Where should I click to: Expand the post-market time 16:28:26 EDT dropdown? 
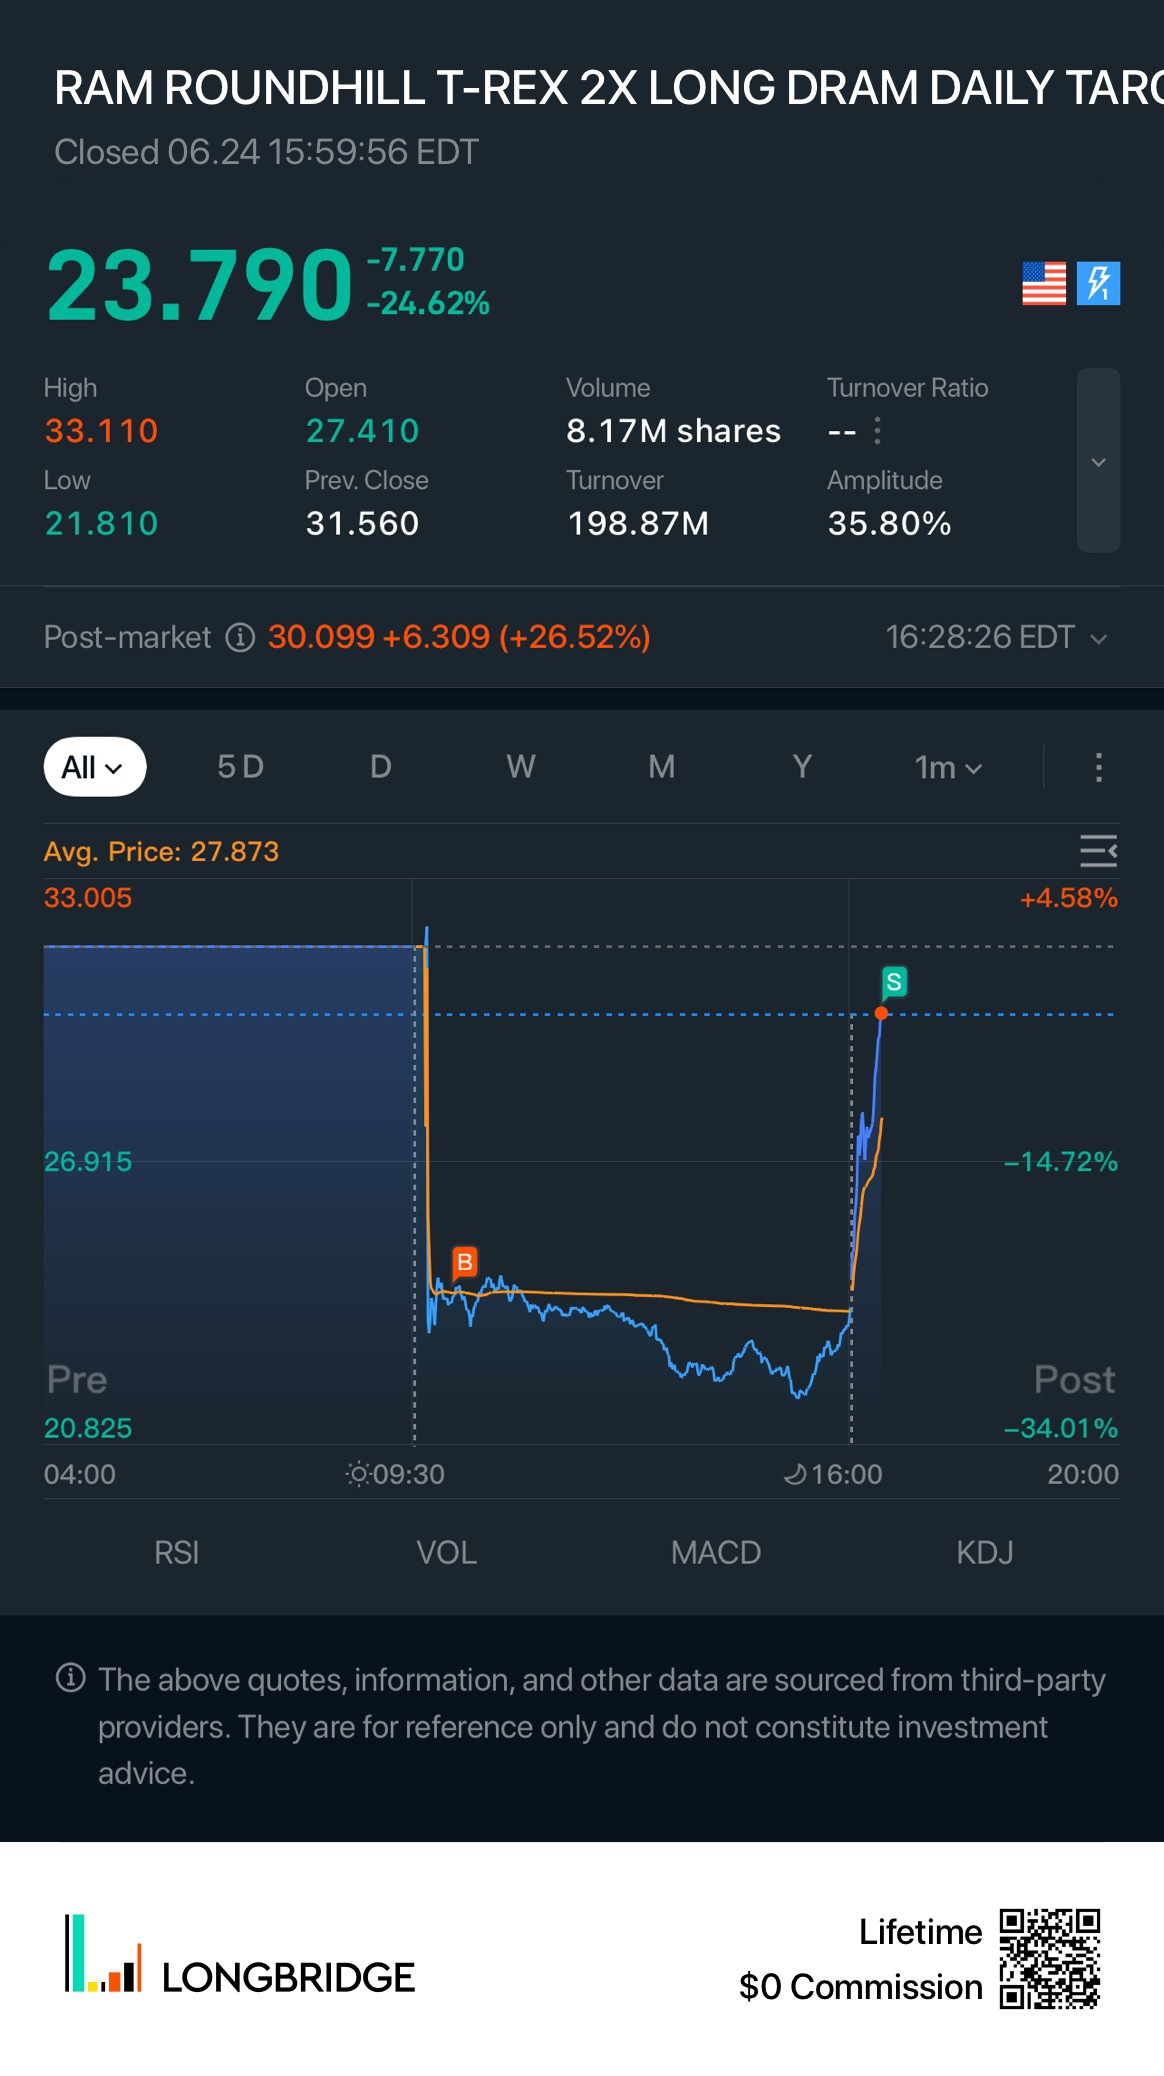coord(997,637)
